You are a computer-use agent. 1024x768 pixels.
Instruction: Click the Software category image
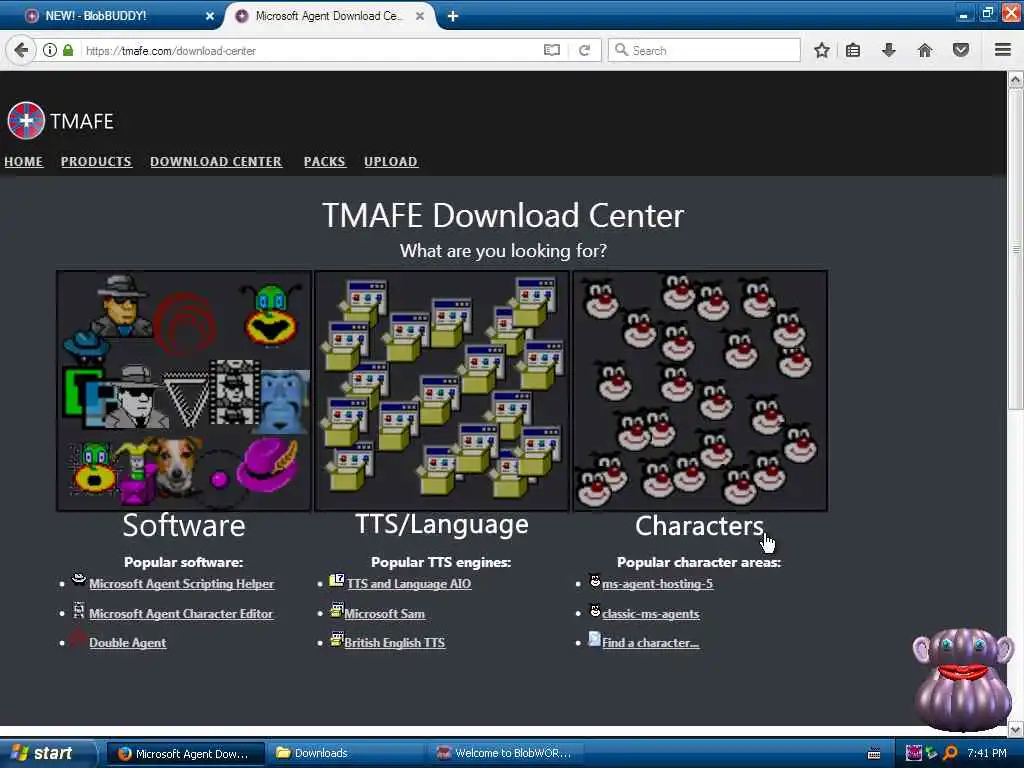(184, 391)
